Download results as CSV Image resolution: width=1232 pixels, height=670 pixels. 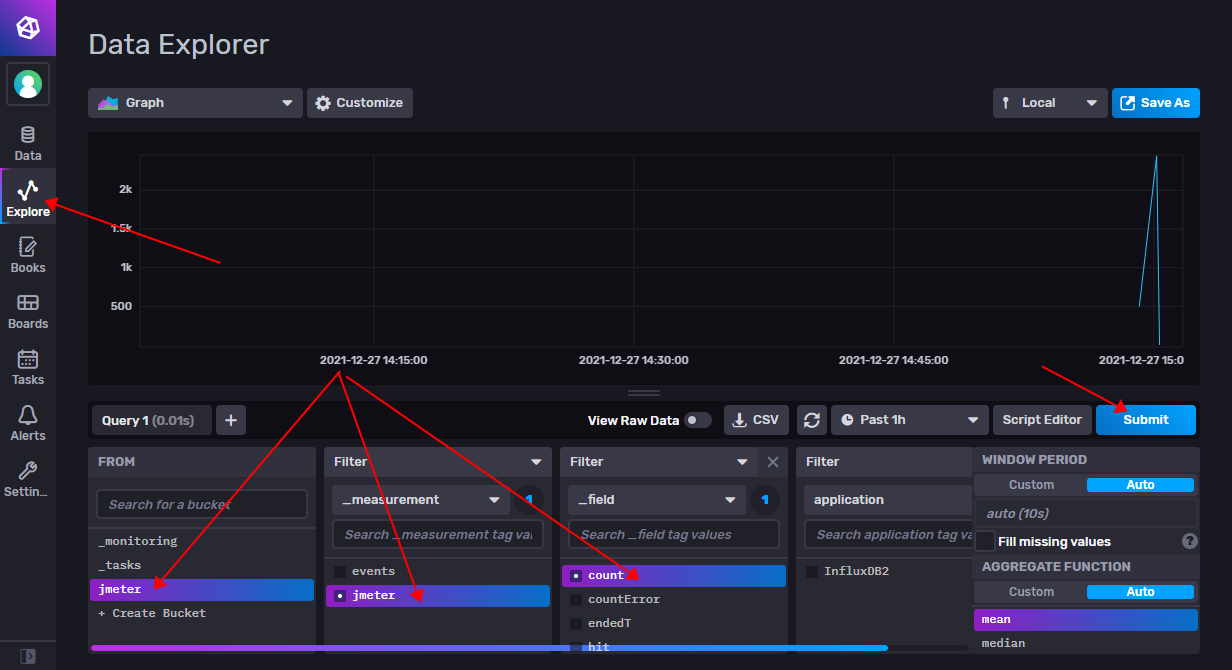(756, 420)
